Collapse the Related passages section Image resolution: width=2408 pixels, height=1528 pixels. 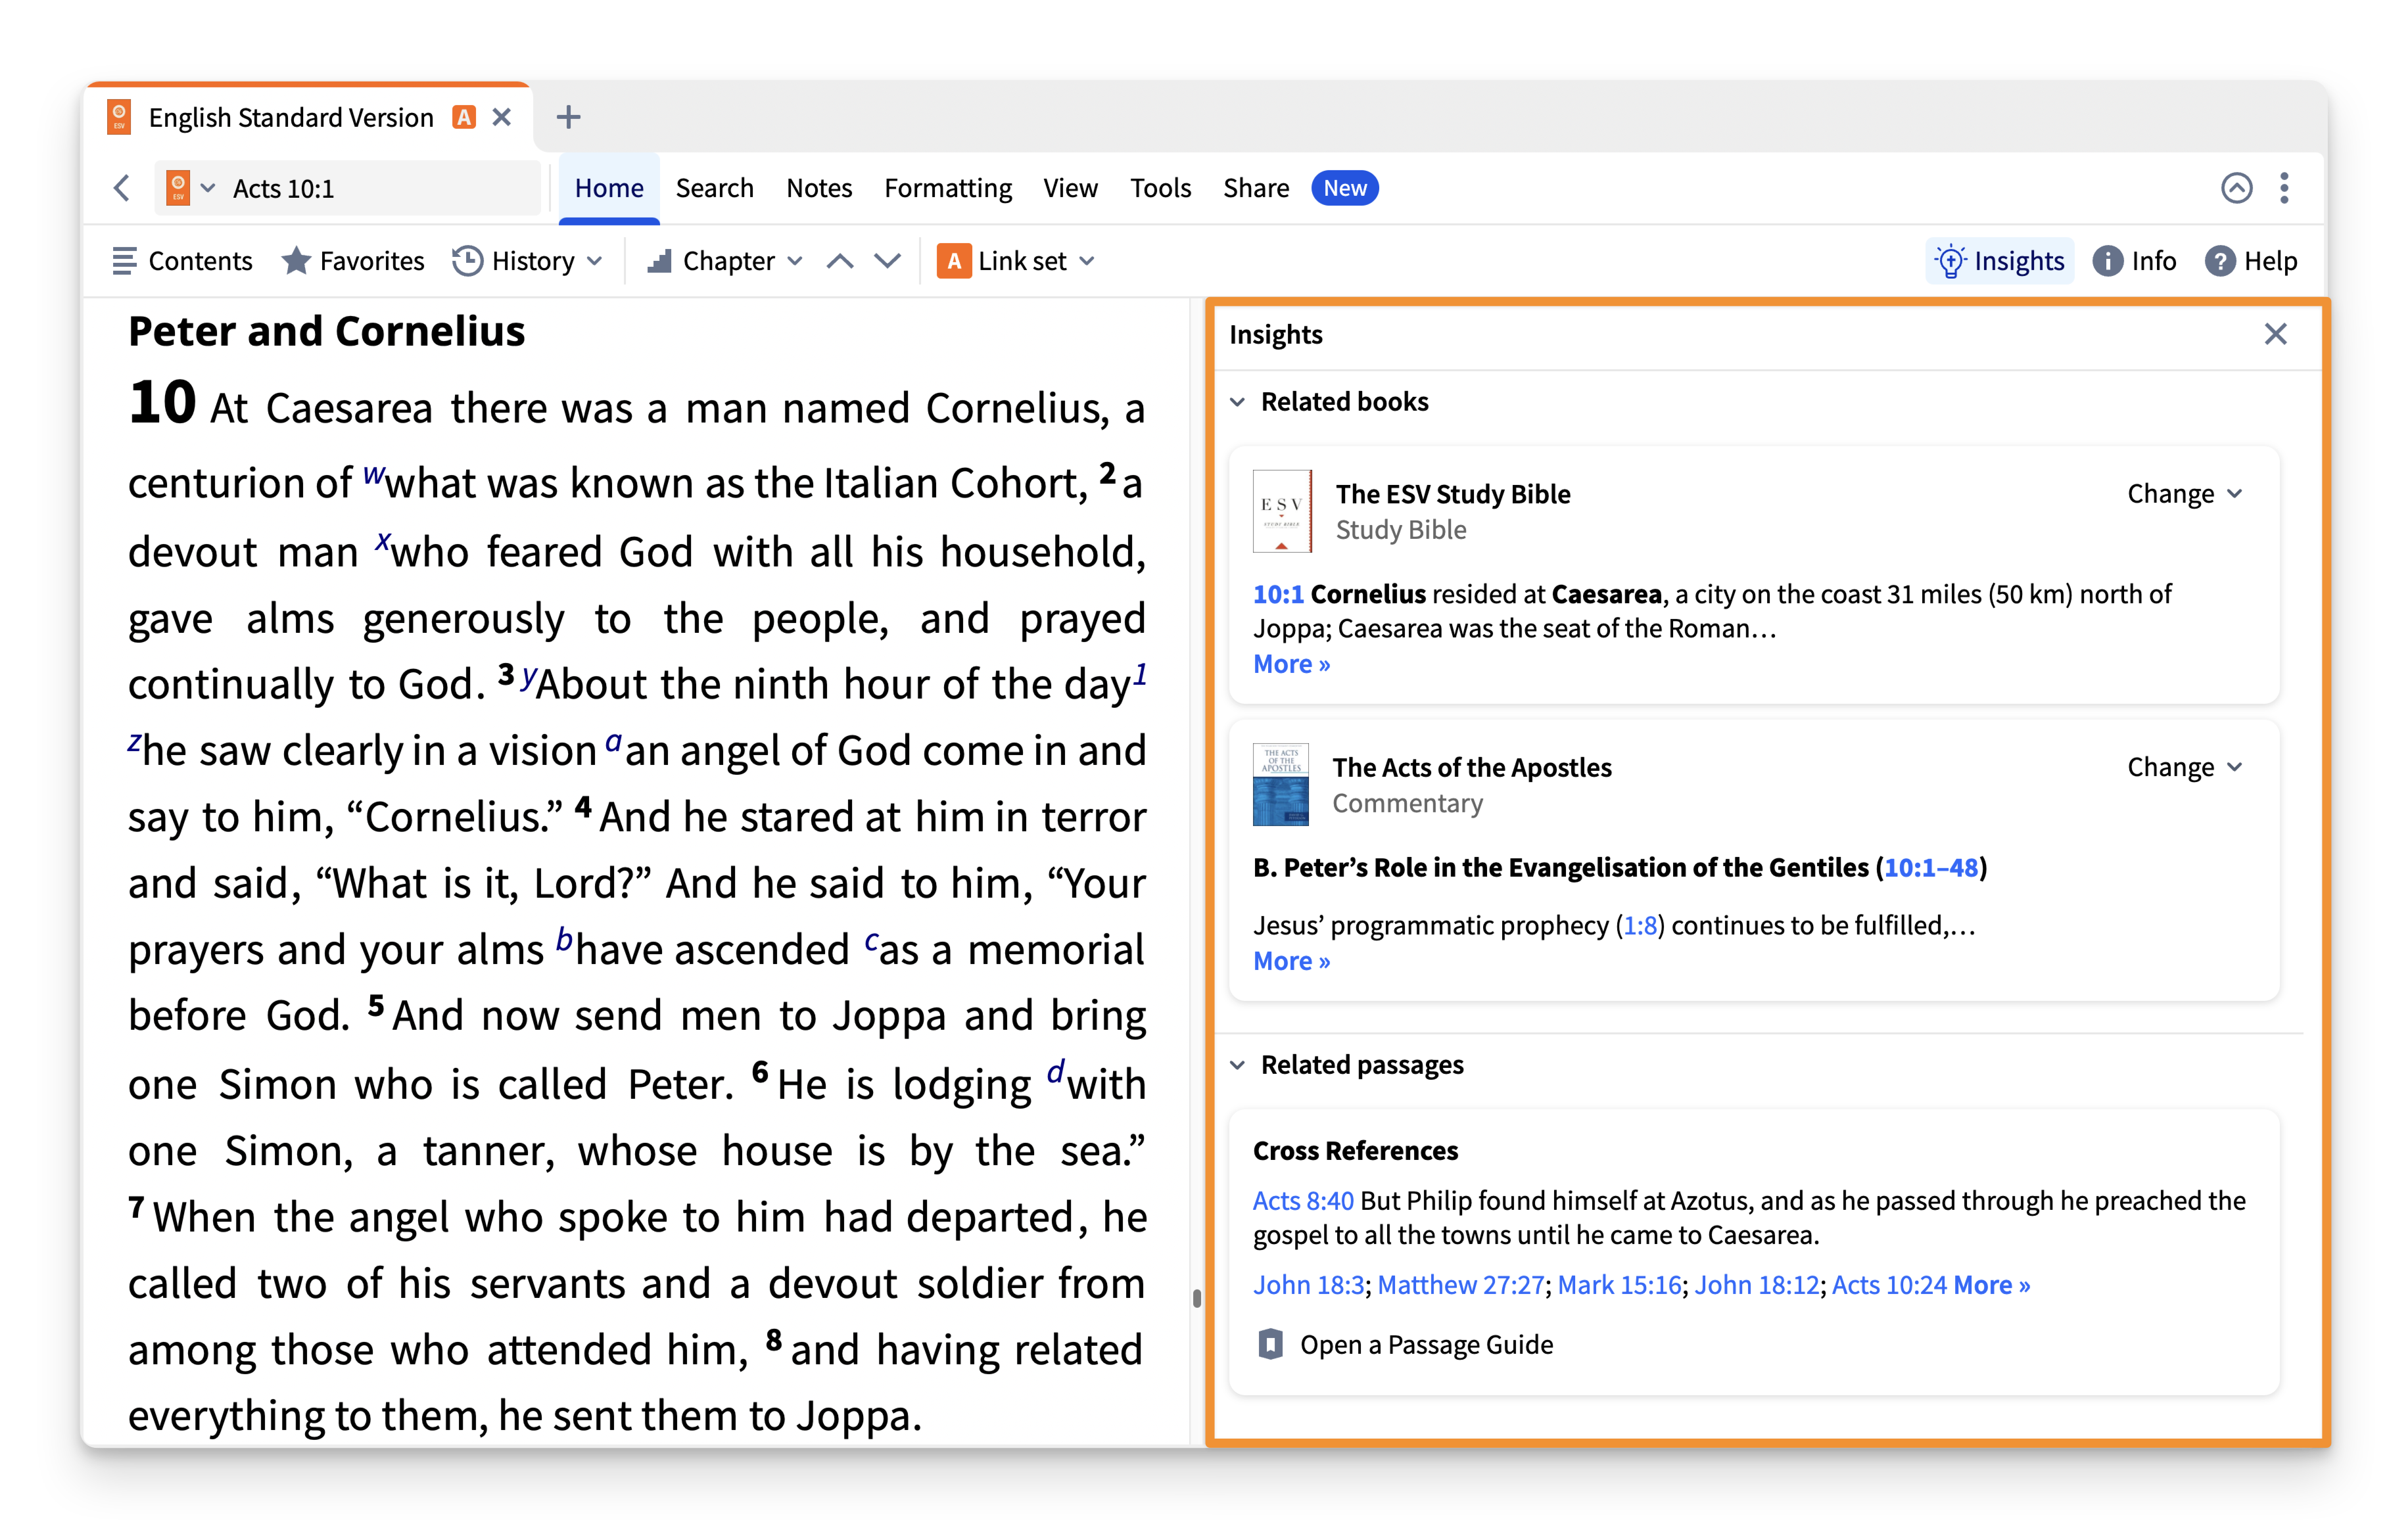point(1237,1065)
